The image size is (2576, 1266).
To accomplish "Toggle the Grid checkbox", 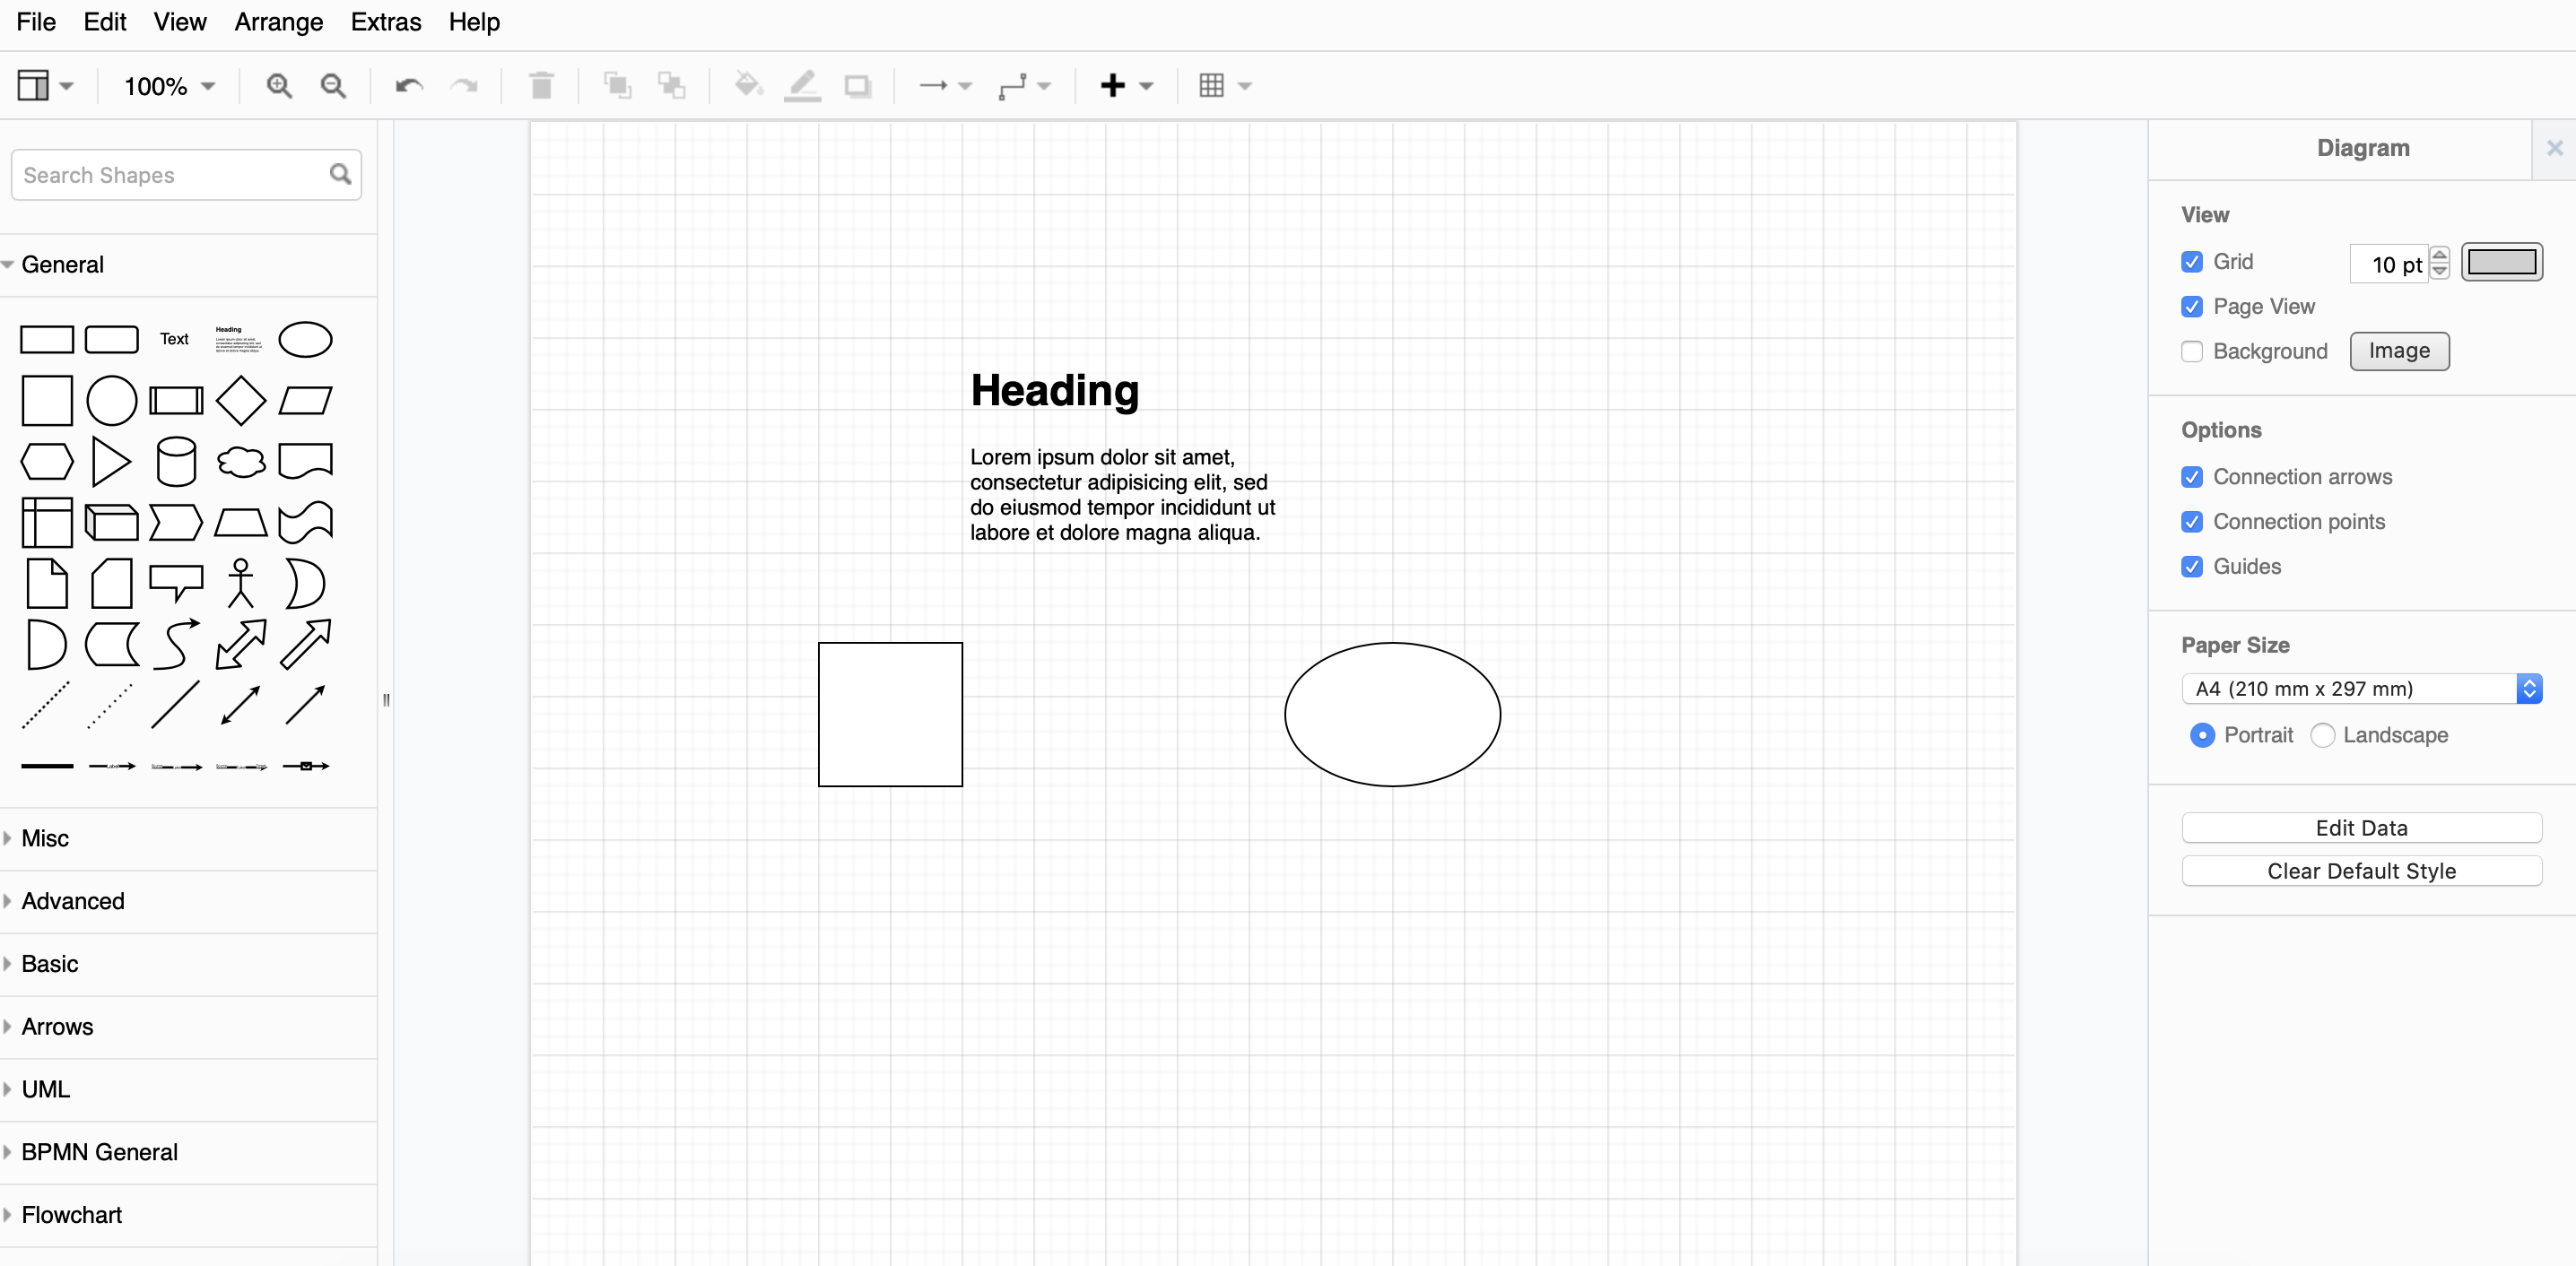I will (2191, 261).
